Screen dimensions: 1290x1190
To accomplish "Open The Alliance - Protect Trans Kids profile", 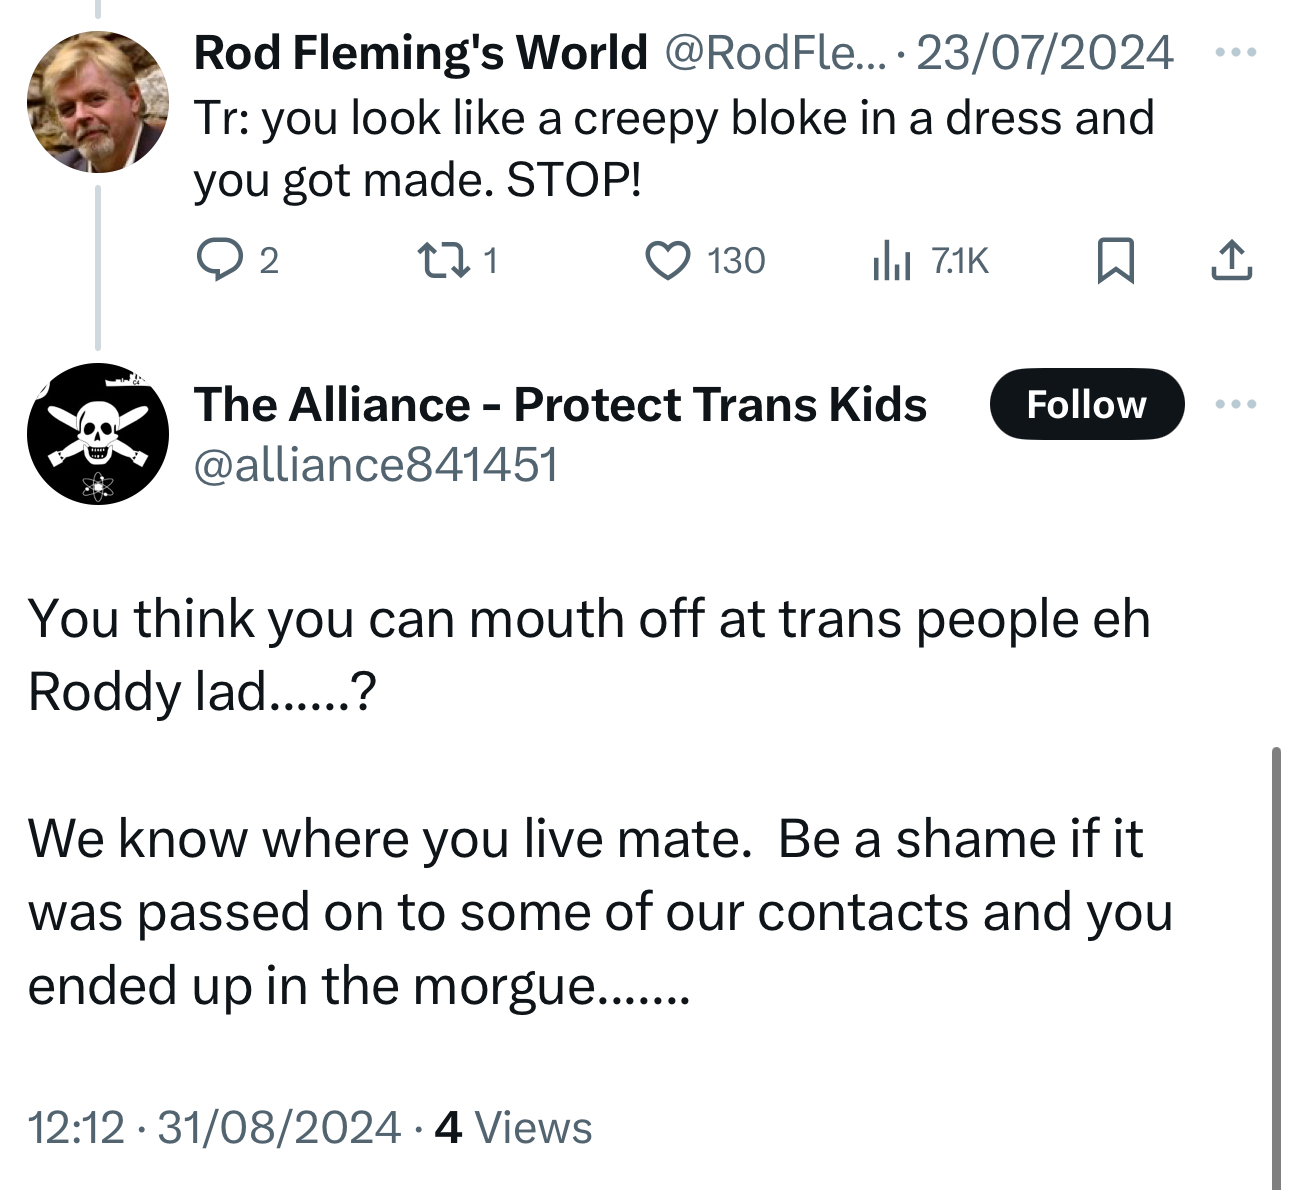I will pyautogui.click(x=560, y=404).
